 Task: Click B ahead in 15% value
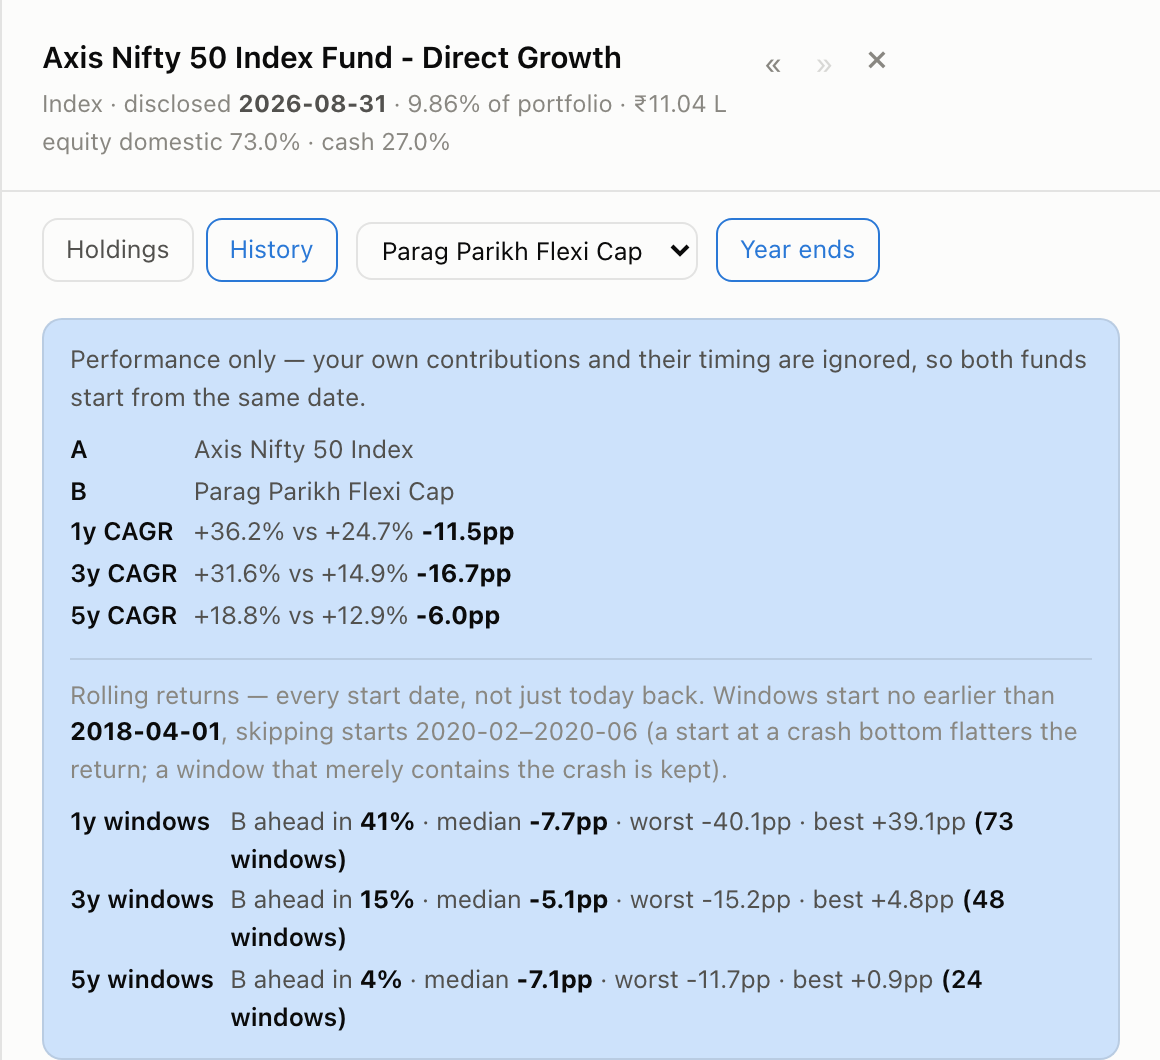pos(387,899)
